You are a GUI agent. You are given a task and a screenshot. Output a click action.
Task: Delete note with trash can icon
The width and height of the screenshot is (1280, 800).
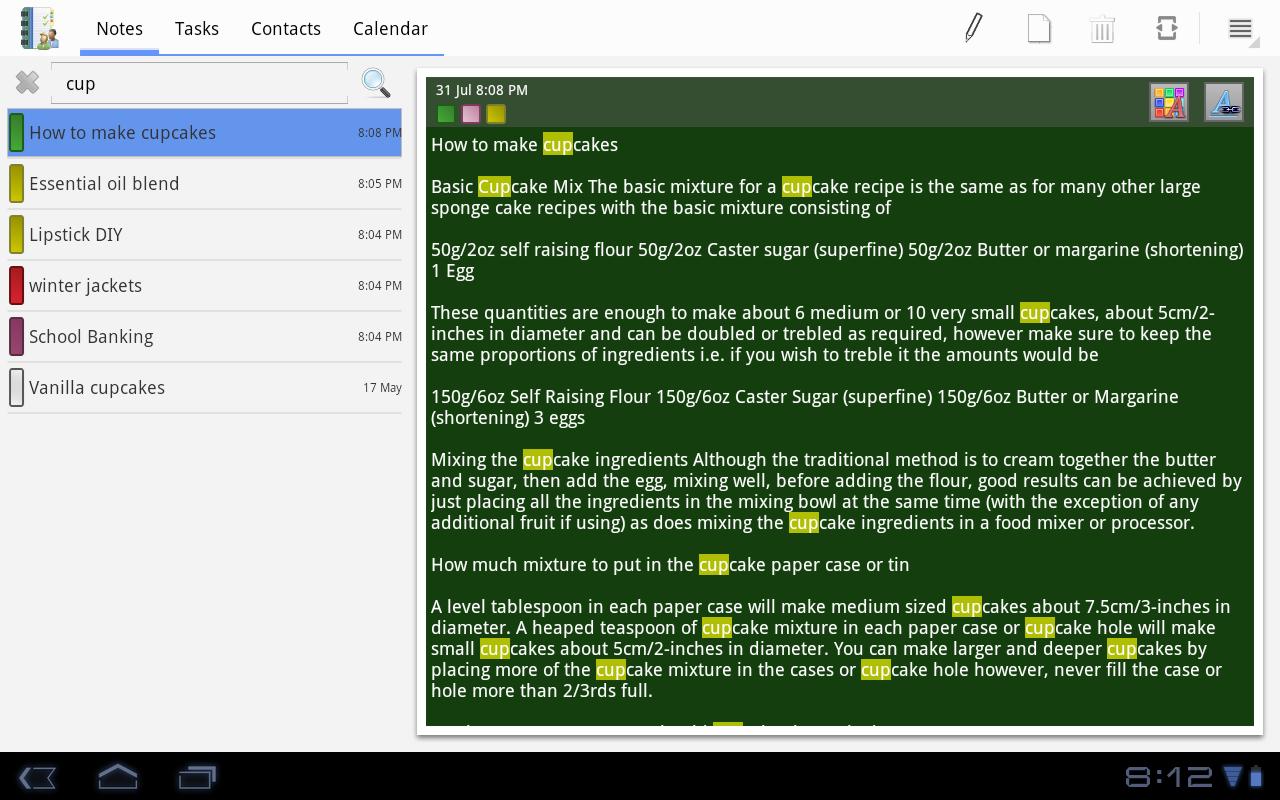coord(1102,28)
